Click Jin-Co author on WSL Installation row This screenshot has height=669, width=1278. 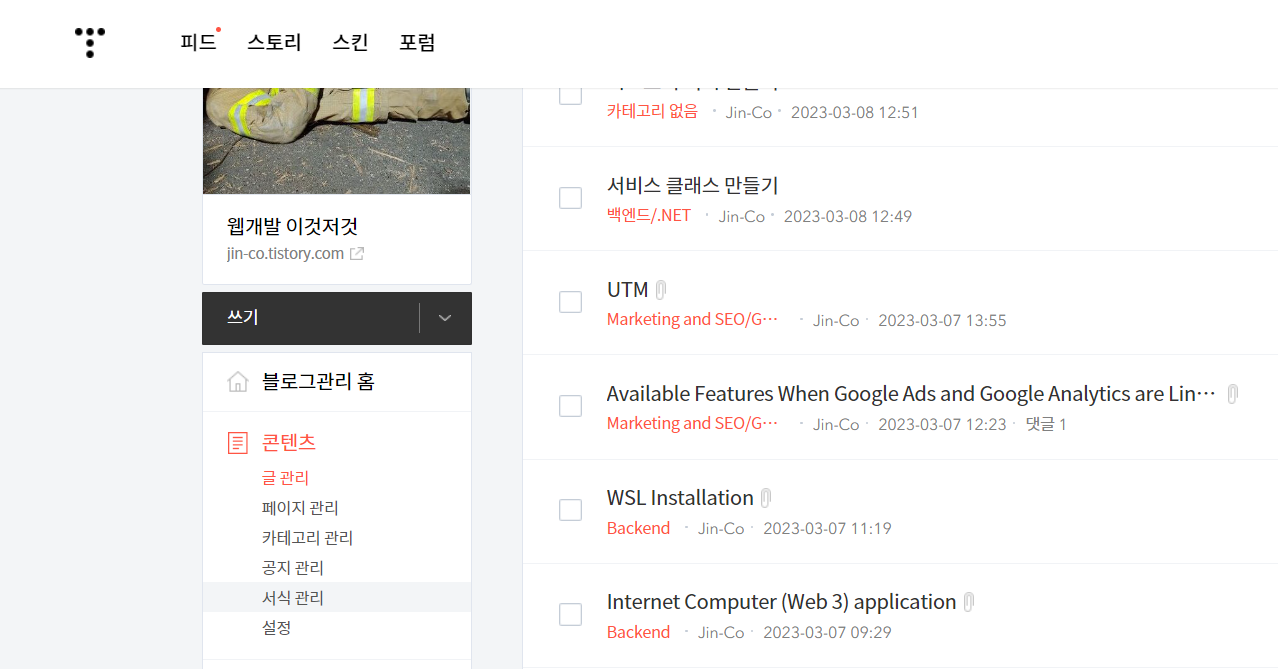pyautogui.click(x=721, y=529)
